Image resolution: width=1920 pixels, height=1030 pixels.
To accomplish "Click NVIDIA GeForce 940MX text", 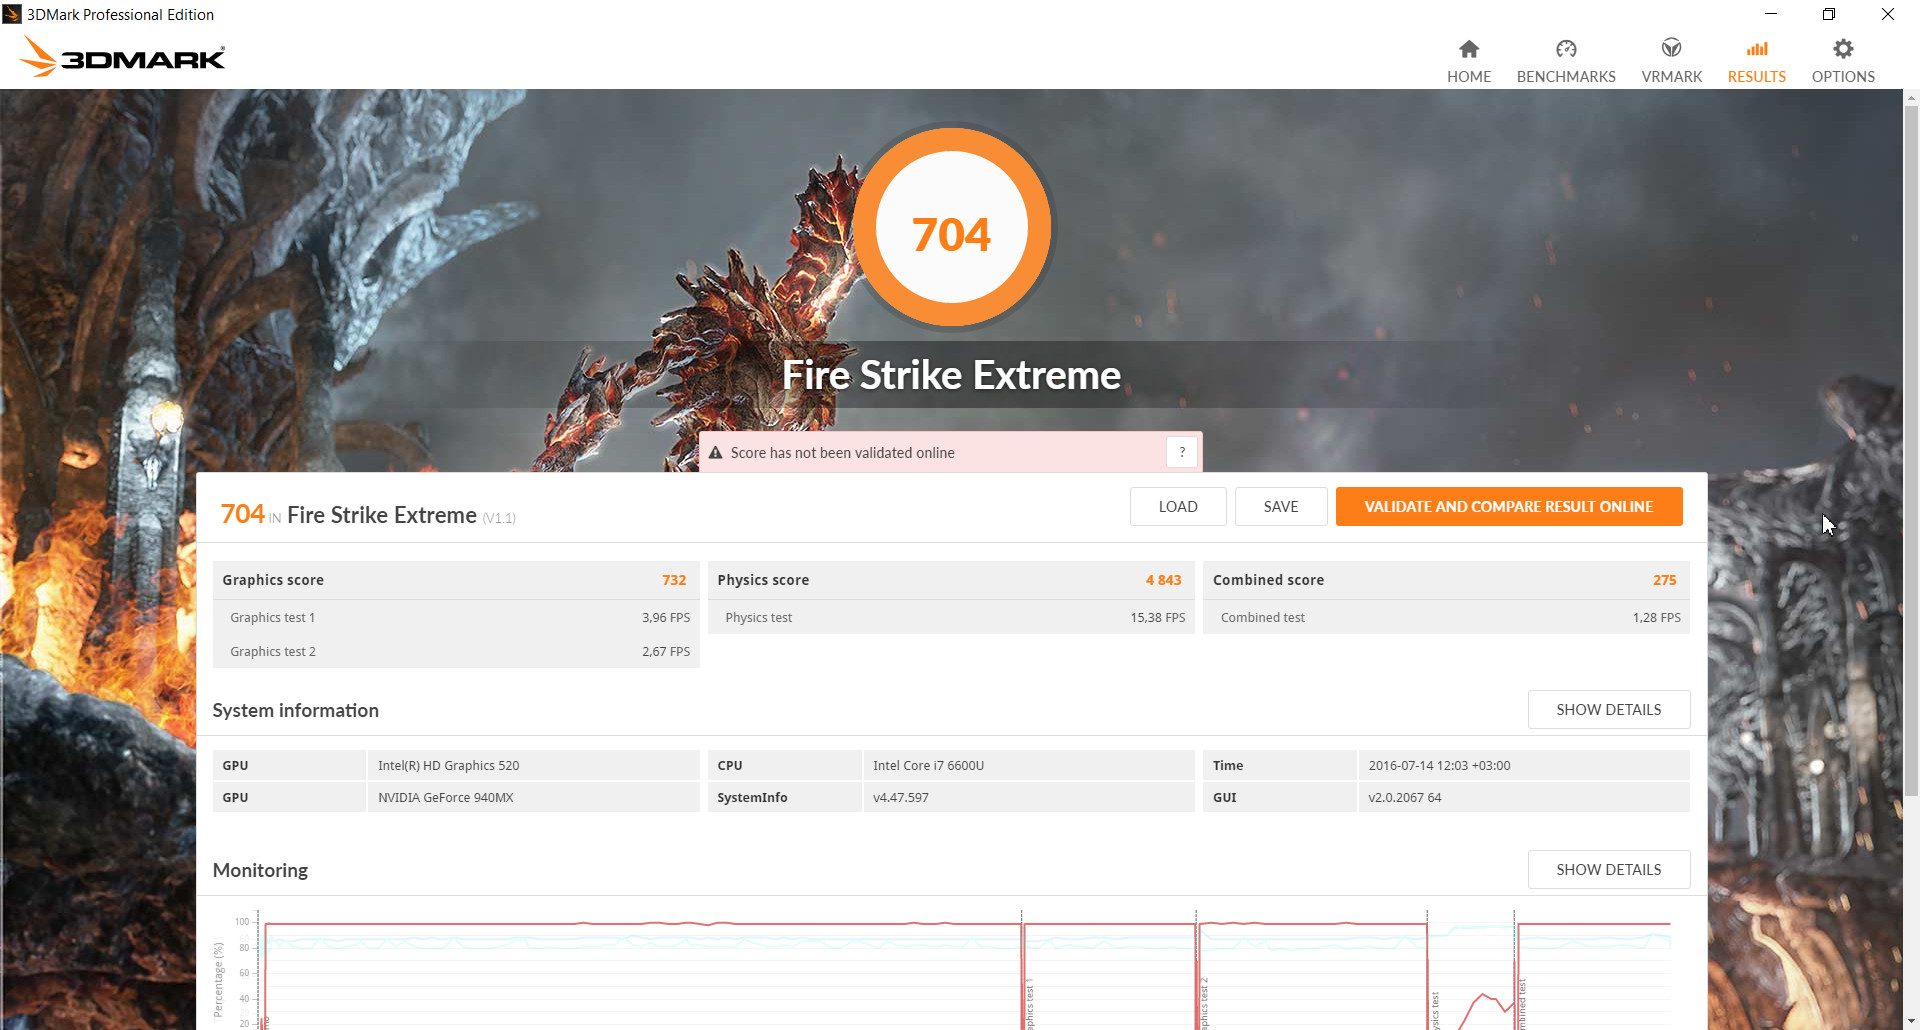I will tap(445, 798).
